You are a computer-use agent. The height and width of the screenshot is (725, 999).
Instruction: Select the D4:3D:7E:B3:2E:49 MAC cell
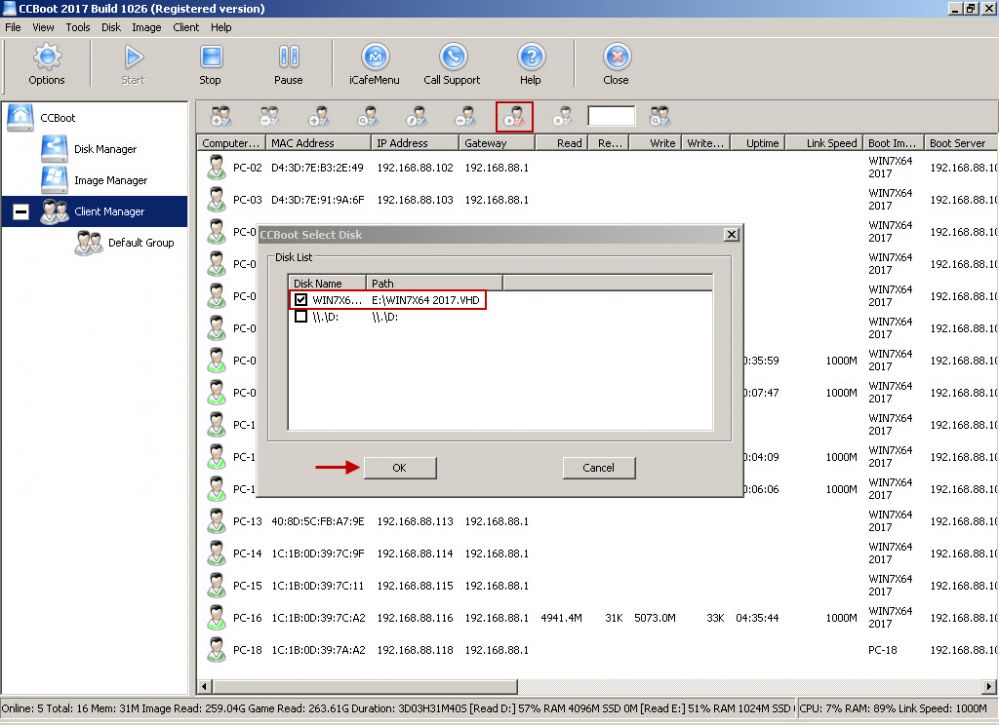317,168
